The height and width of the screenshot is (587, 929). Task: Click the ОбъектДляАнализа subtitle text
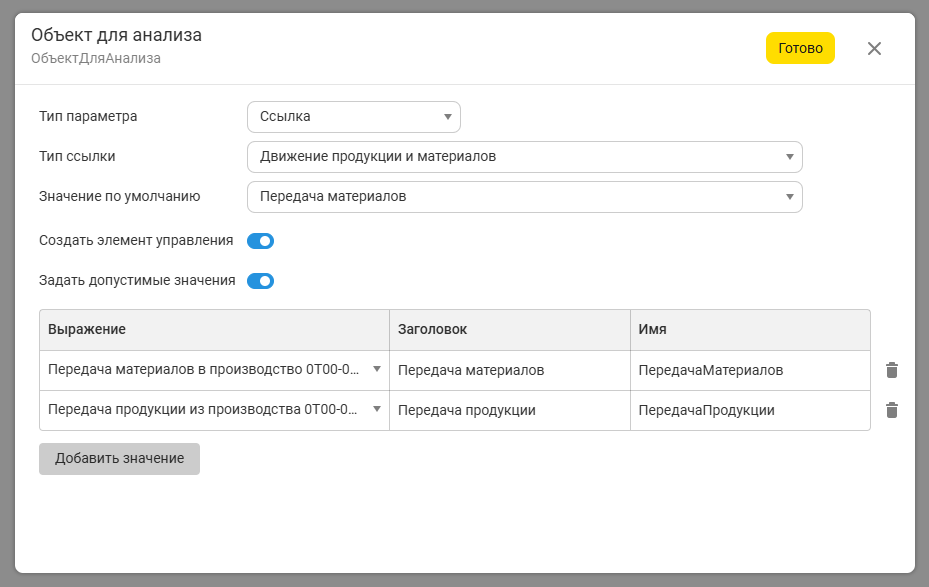click(x=95, y=58)
